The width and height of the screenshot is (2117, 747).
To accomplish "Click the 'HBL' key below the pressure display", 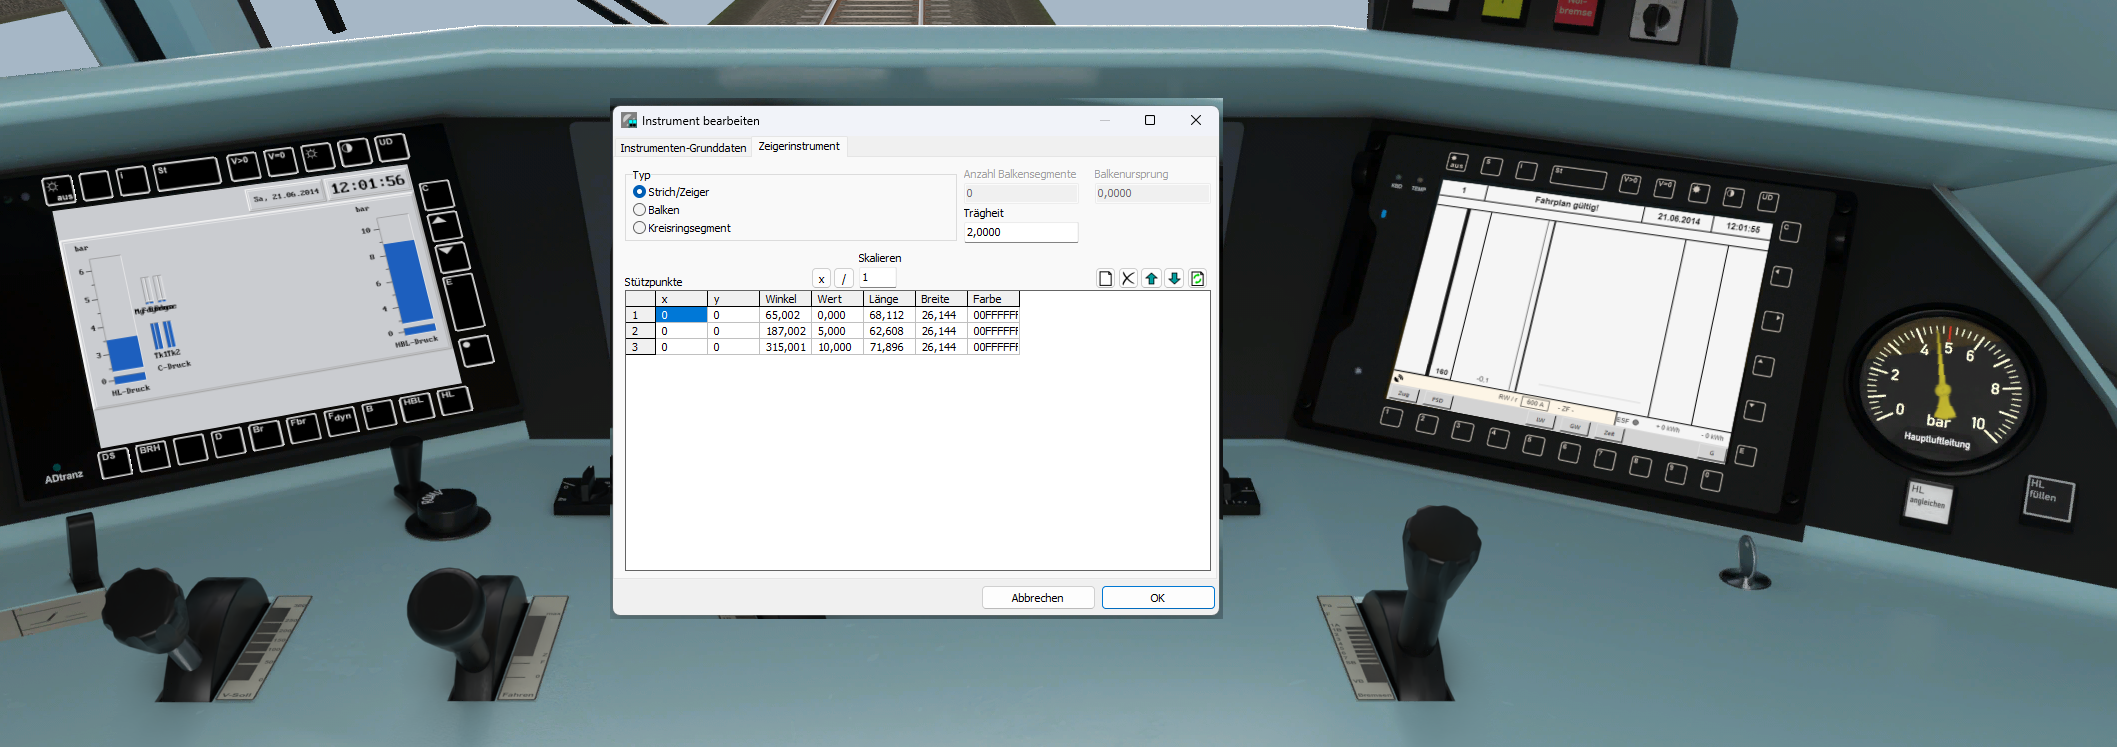I will pyautogui.click(x=416, y=406).
